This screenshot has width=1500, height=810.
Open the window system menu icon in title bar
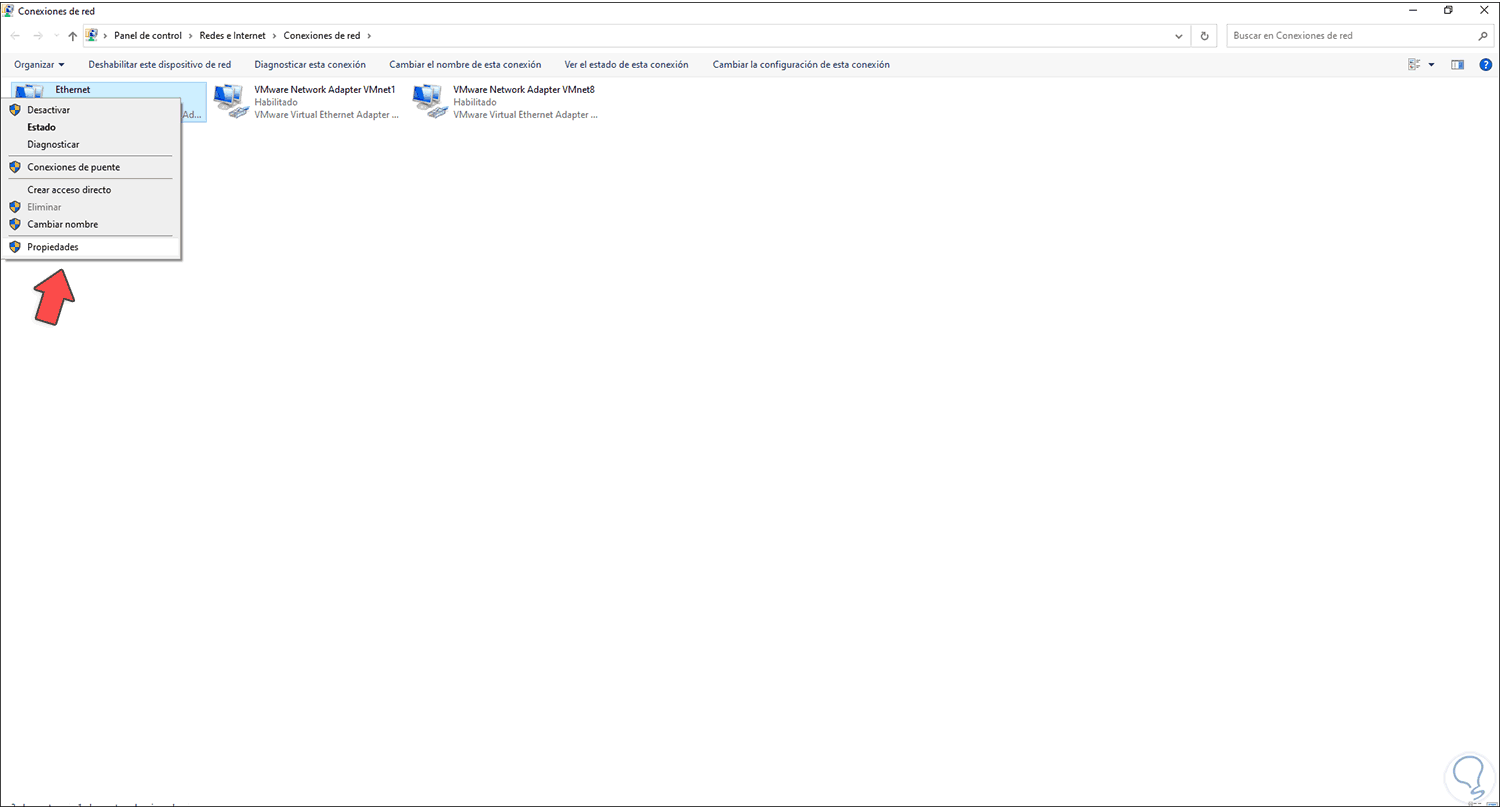point(10,10)
